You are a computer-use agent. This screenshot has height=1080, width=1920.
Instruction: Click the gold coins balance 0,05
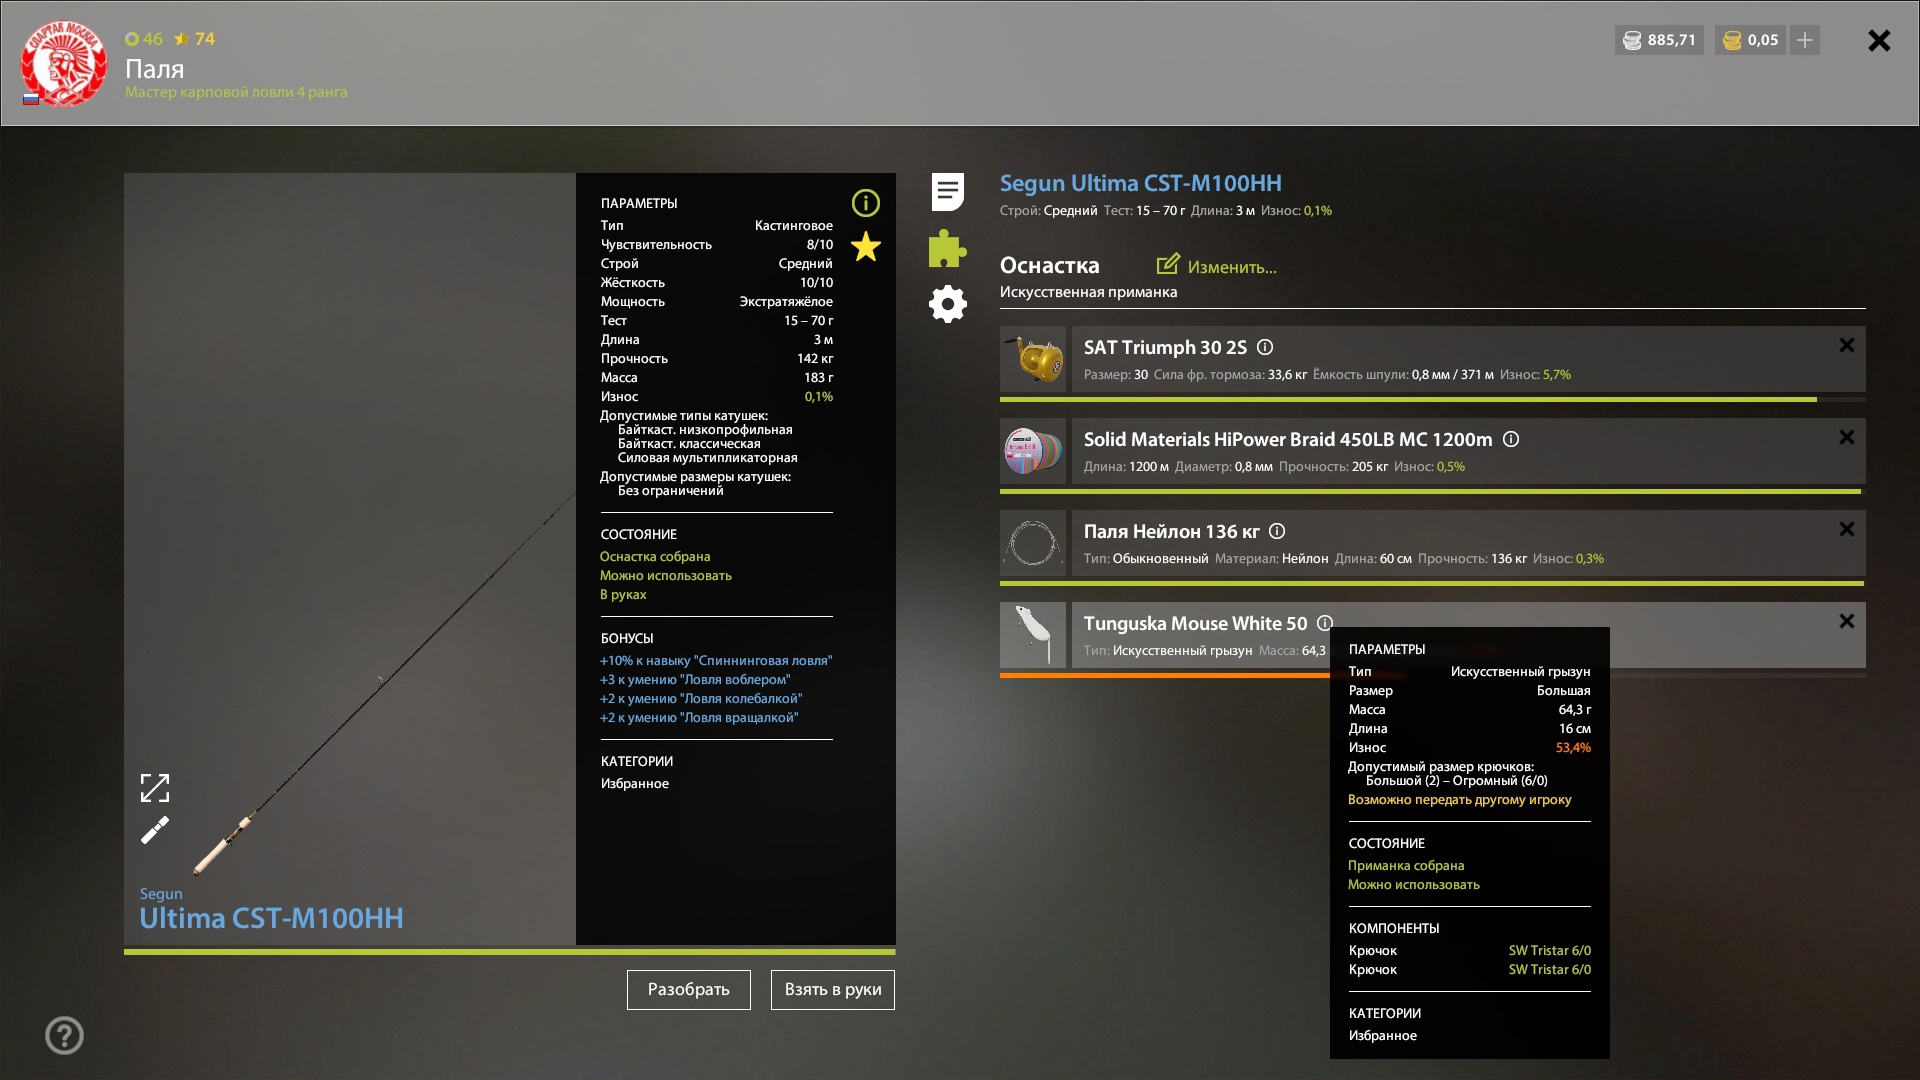click(x=1750, y=40)
